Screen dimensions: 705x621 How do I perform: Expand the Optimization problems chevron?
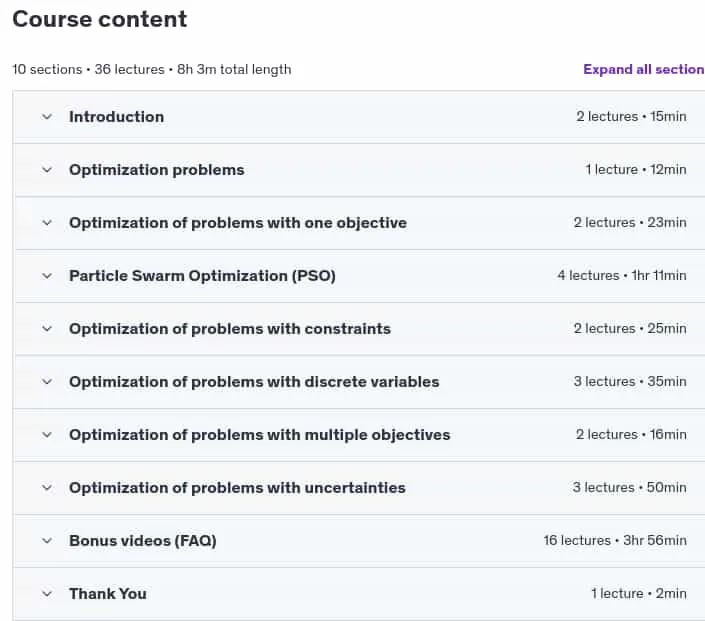(x=47, y=170)
